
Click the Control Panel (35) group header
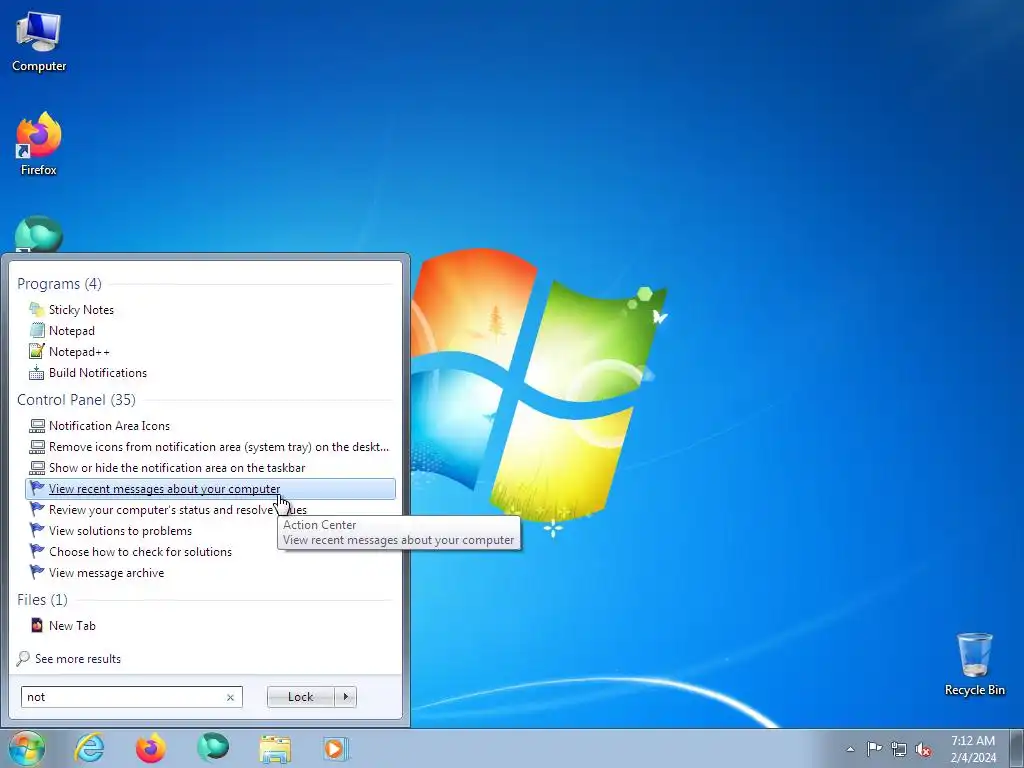(76, 400)
